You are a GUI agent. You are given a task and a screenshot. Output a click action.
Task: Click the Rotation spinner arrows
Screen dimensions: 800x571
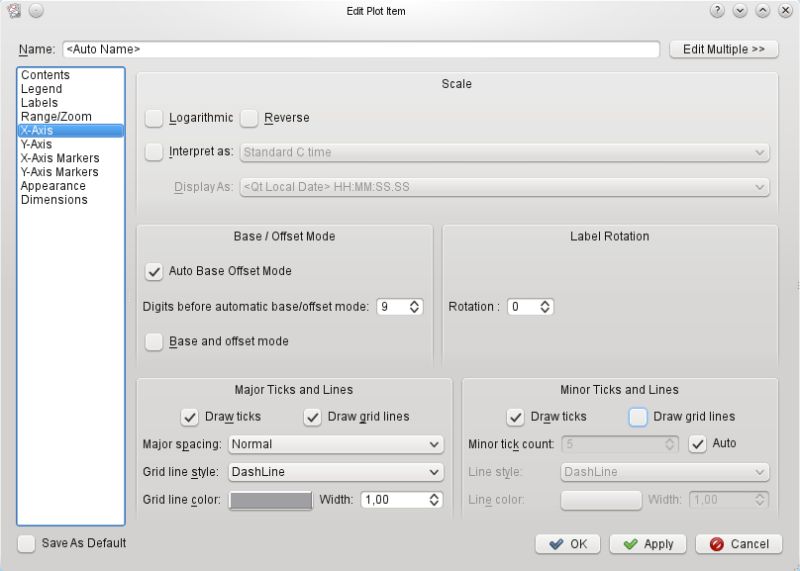pyautogui.click(x=545, y=307)
